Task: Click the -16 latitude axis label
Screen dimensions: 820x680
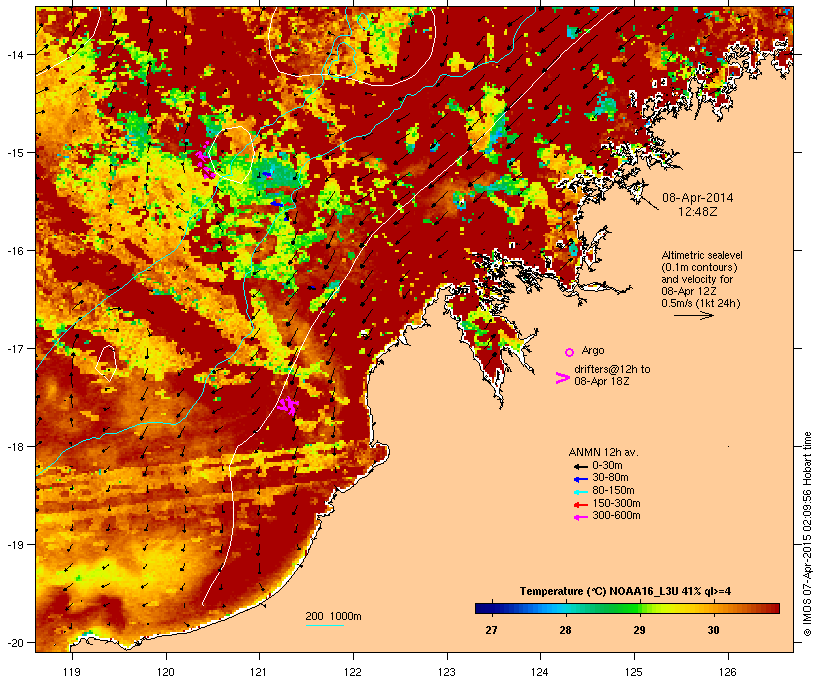Action: point(15,251)
